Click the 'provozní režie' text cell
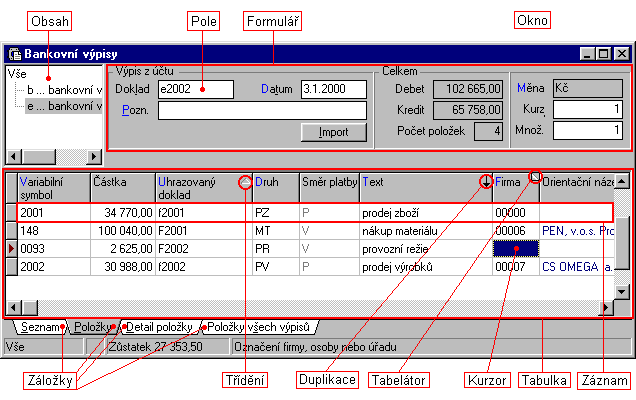Screen dimensions: 636x400 426,249
